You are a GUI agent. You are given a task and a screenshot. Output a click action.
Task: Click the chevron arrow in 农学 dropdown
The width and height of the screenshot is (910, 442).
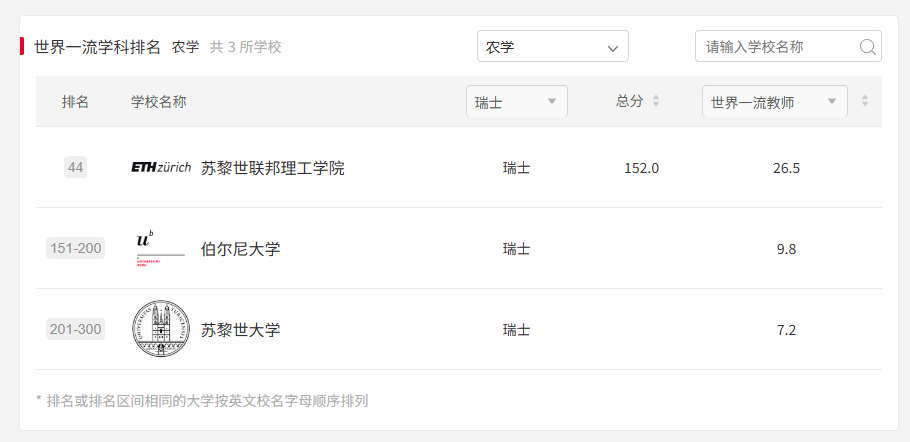click(x=613, y=48)
